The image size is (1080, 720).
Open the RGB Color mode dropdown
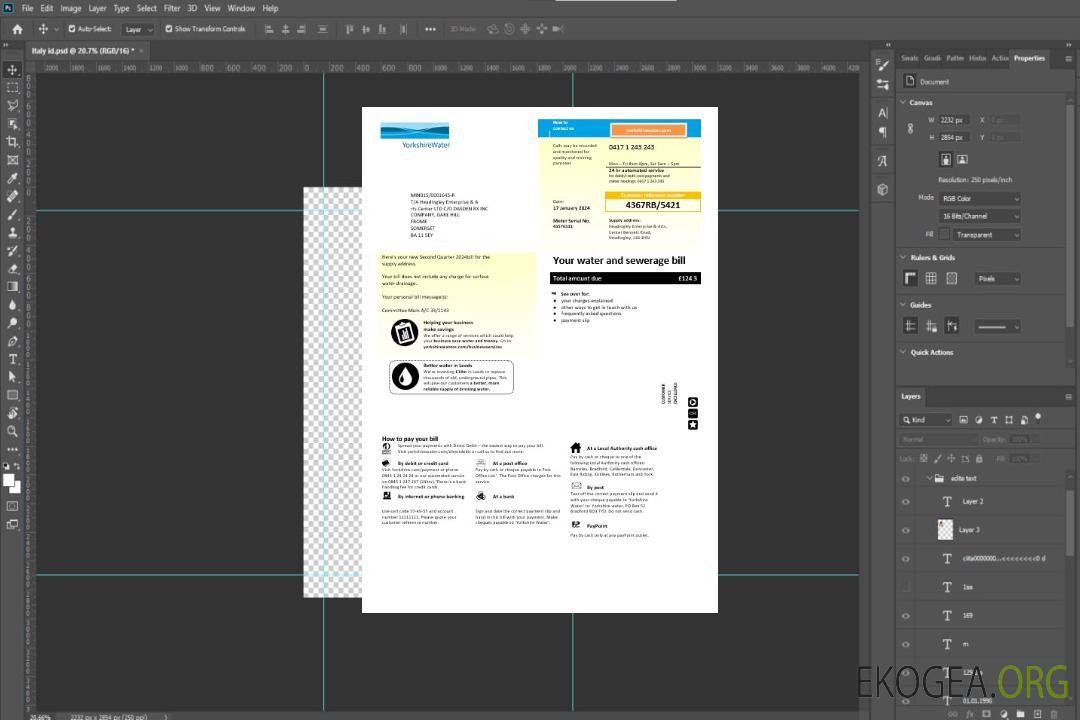[979, 198]
